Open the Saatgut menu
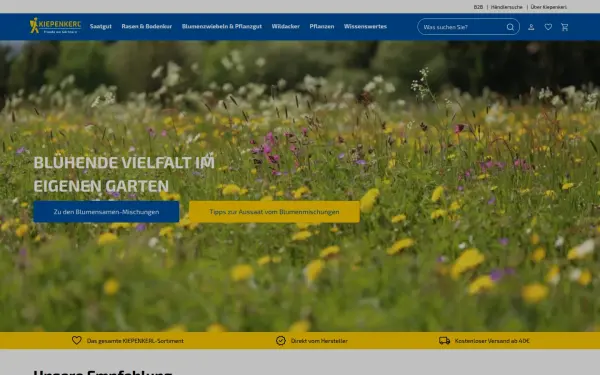Viewport: 600px width, 375px height. [x=101, y=26]
